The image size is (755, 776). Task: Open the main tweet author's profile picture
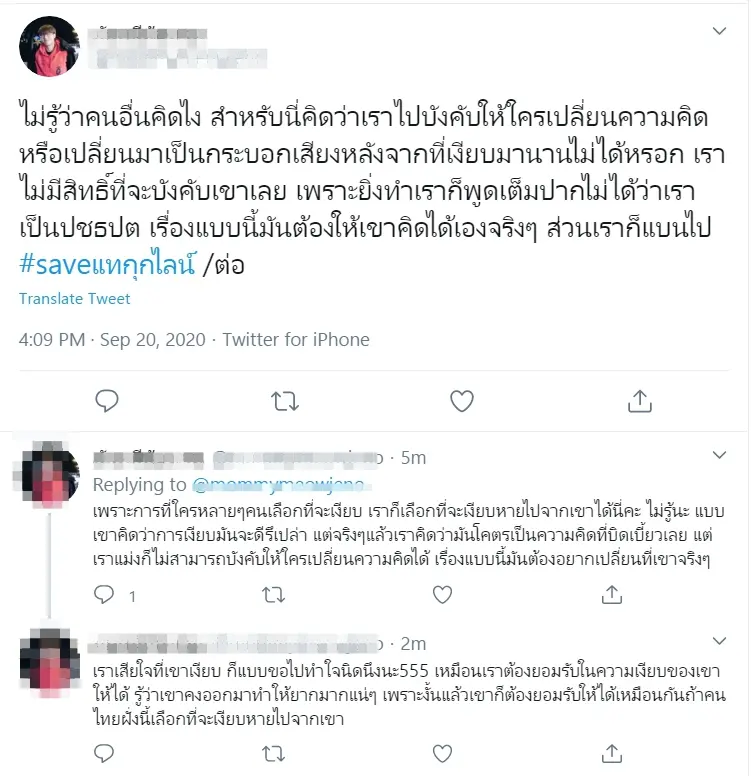coord(49,46)
